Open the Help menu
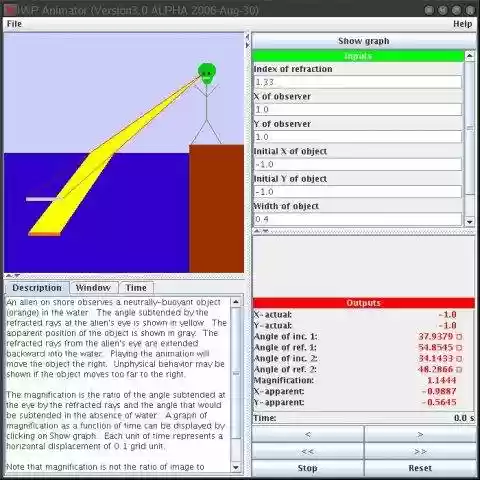This screenshot has width=480, height=480. coord(462,24)
